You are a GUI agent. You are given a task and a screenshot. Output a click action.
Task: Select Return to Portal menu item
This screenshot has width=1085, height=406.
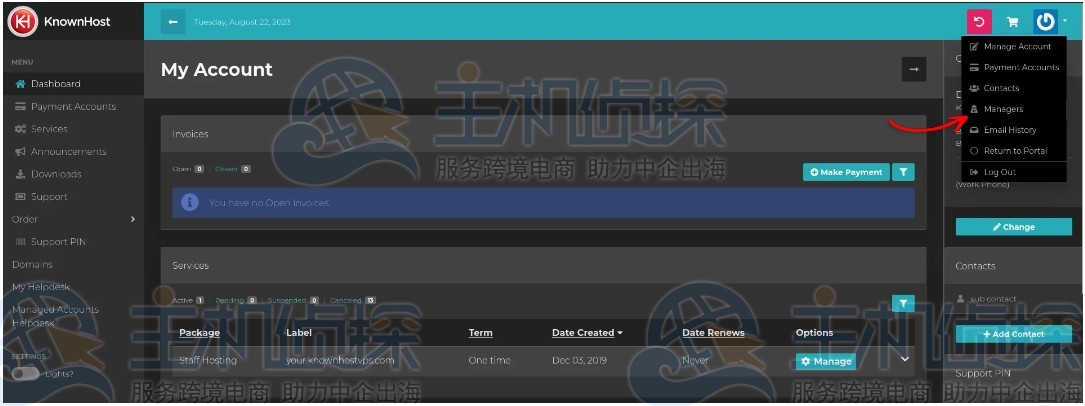pos(1014,151)
